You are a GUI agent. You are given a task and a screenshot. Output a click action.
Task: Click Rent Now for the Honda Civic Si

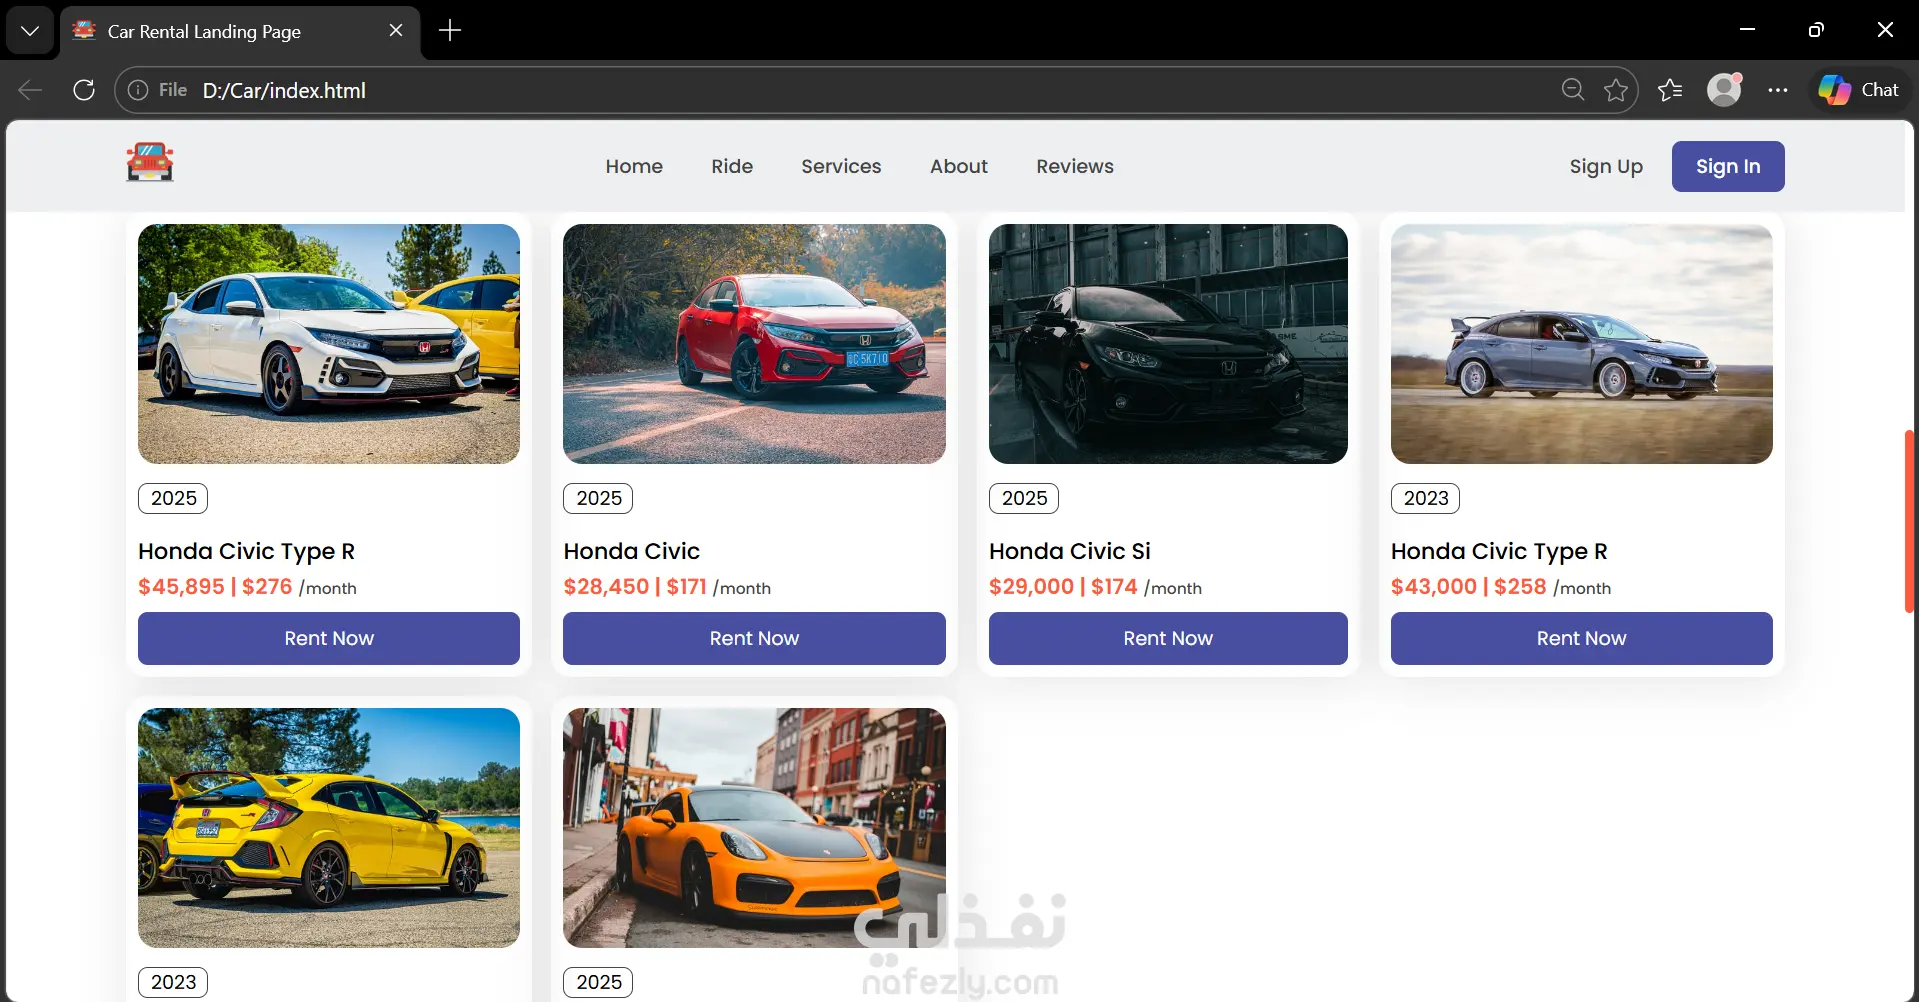click(1168, 638)
